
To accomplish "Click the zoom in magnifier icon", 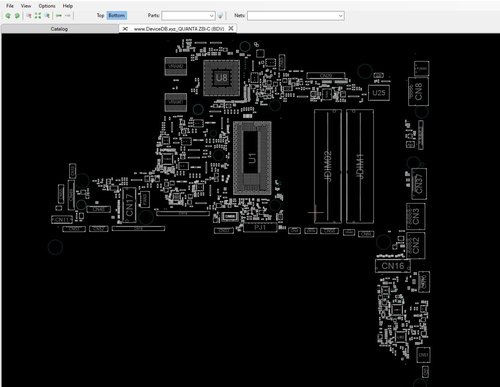I will (29, 16).
